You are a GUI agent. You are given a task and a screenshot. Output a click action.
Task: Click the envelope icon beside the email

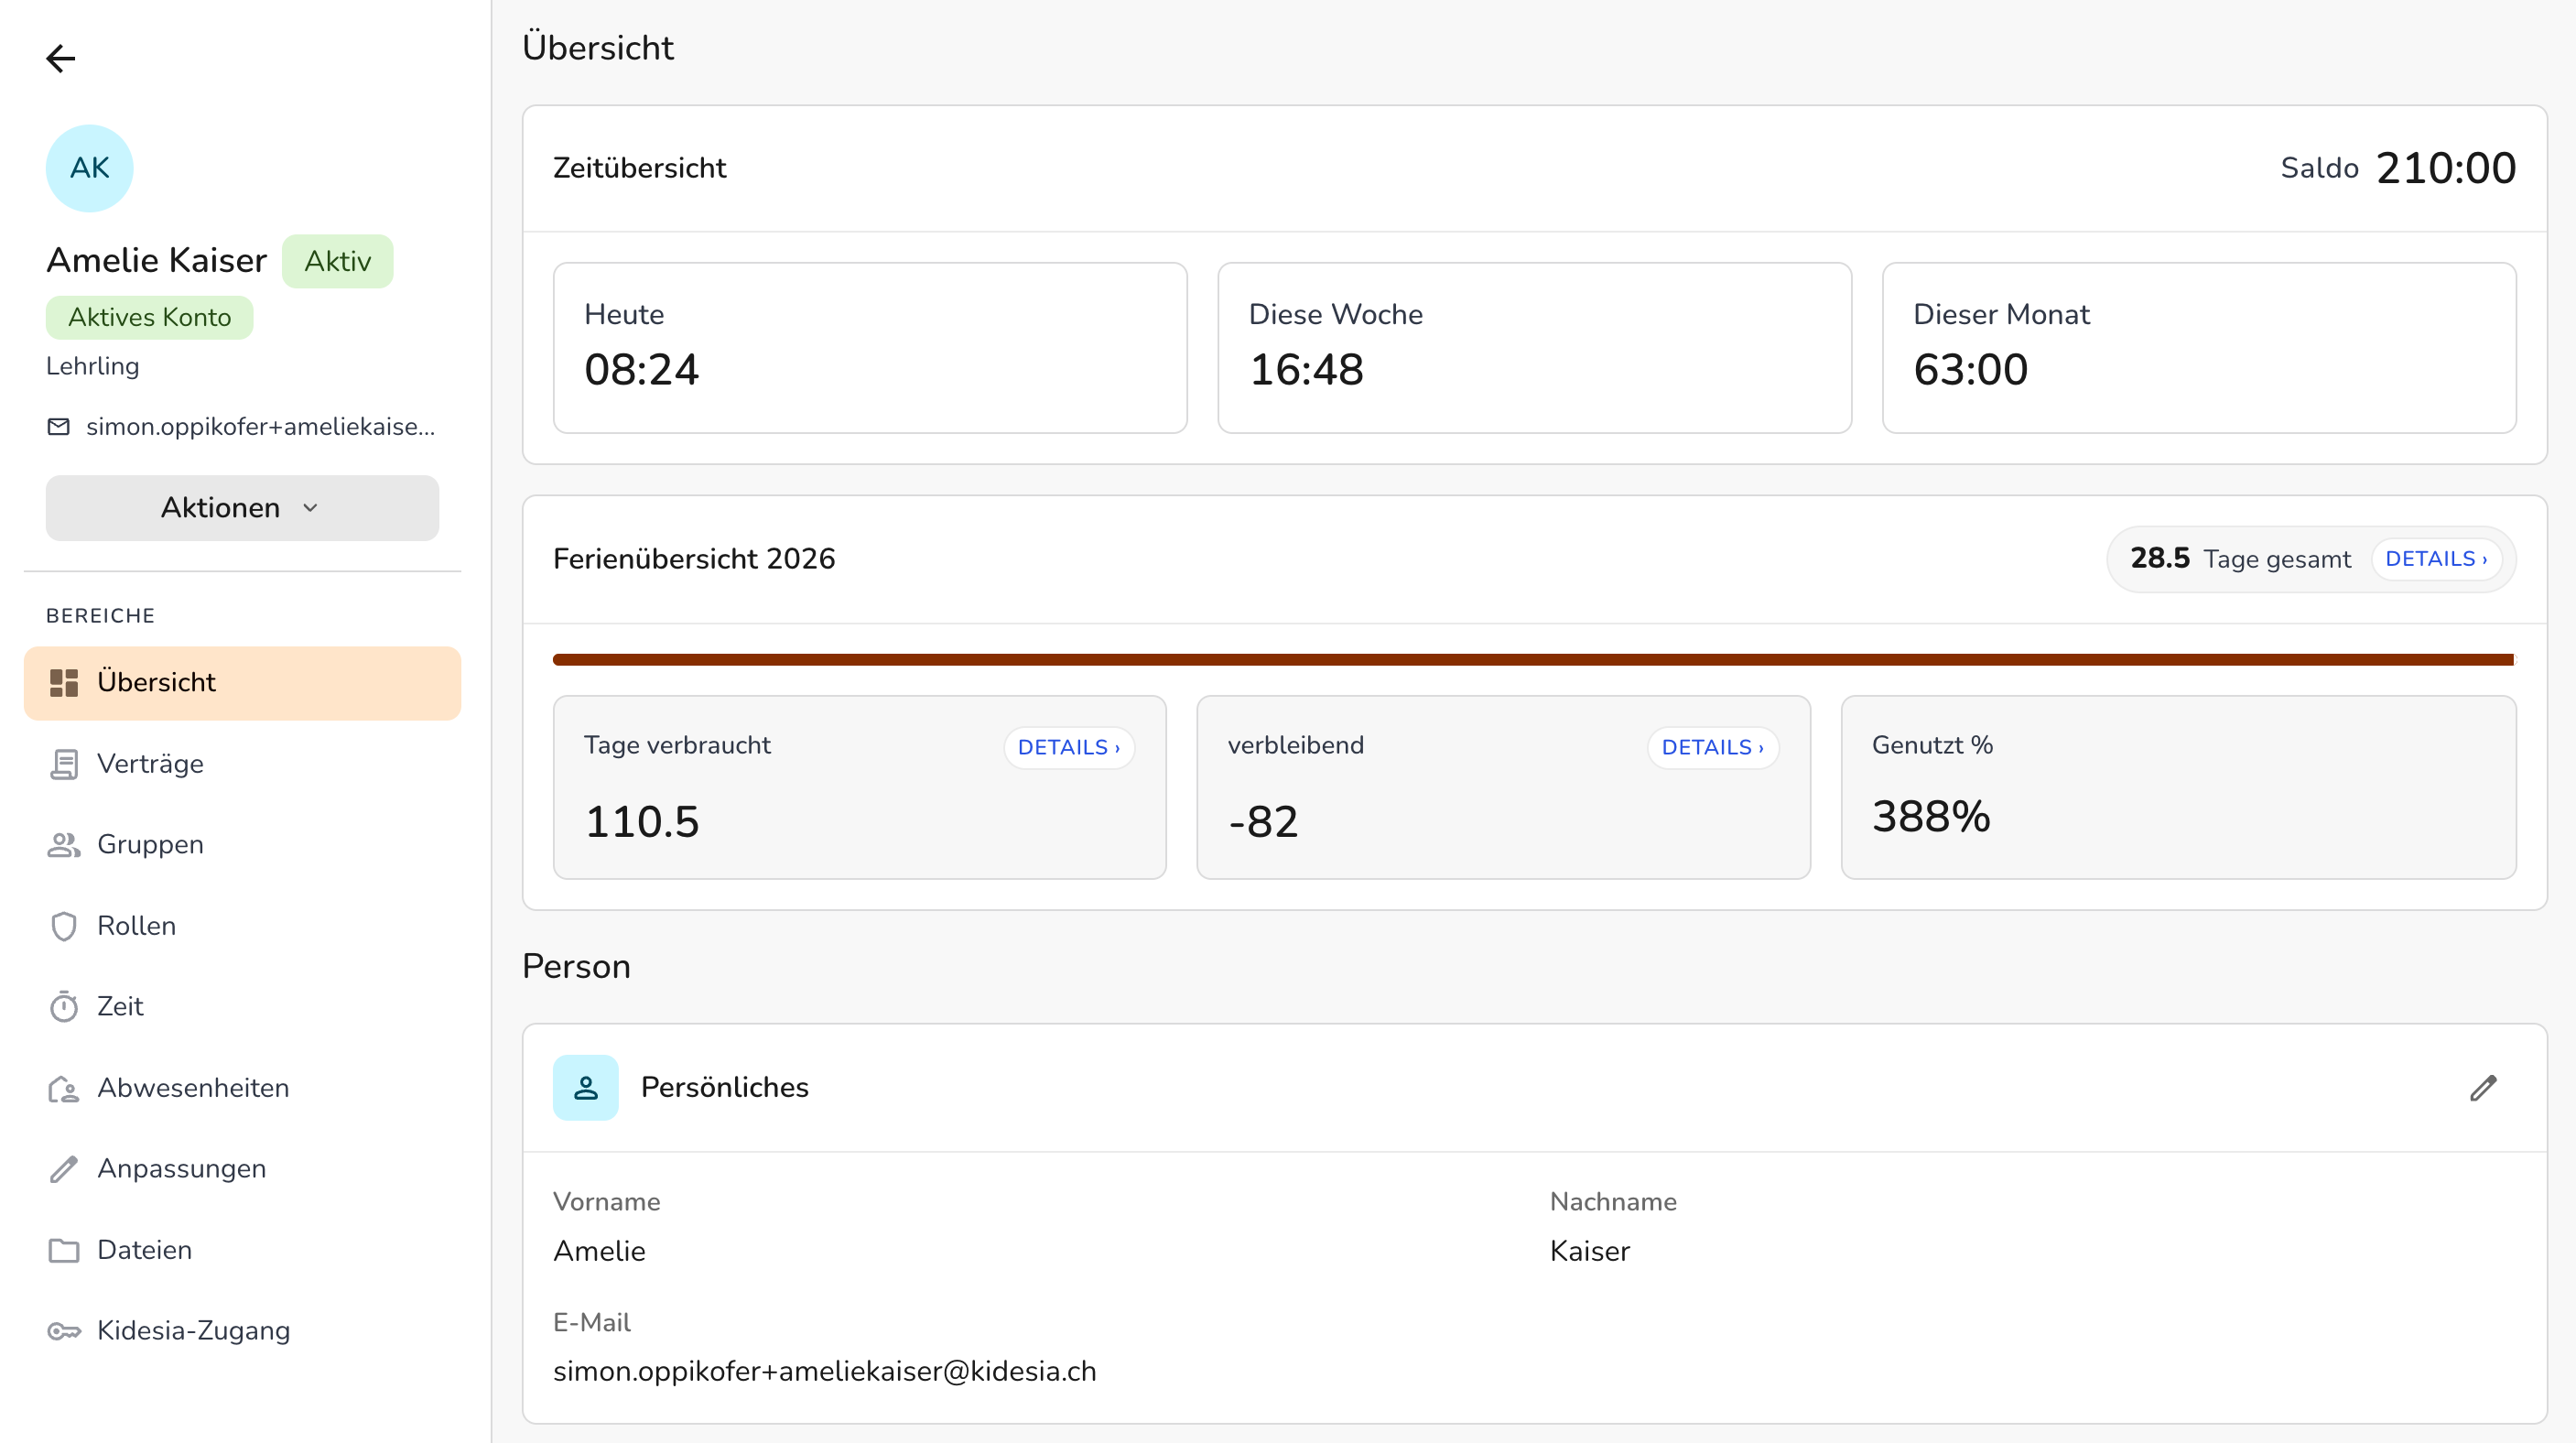pos(59,427)
